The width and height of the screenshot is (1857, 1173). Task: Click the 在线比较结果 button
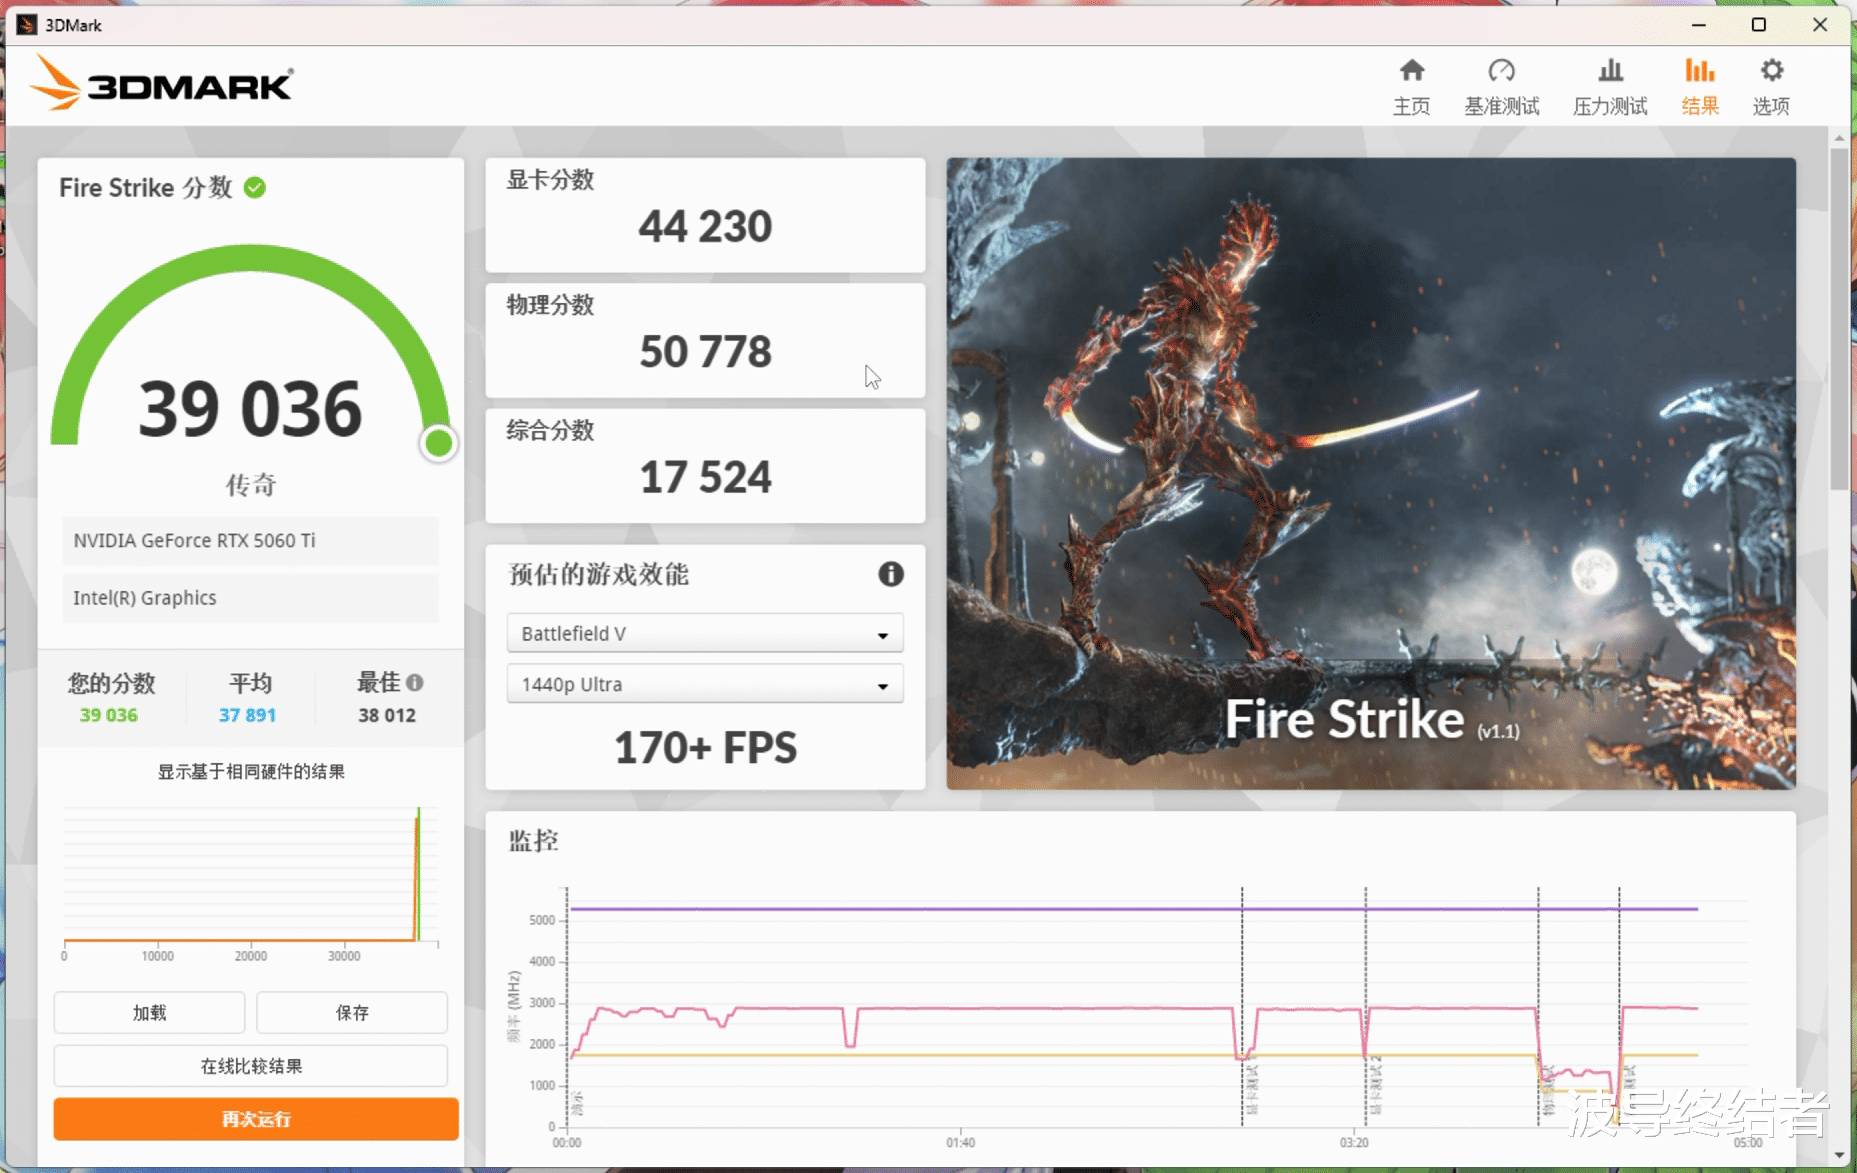coord(251,1066)
